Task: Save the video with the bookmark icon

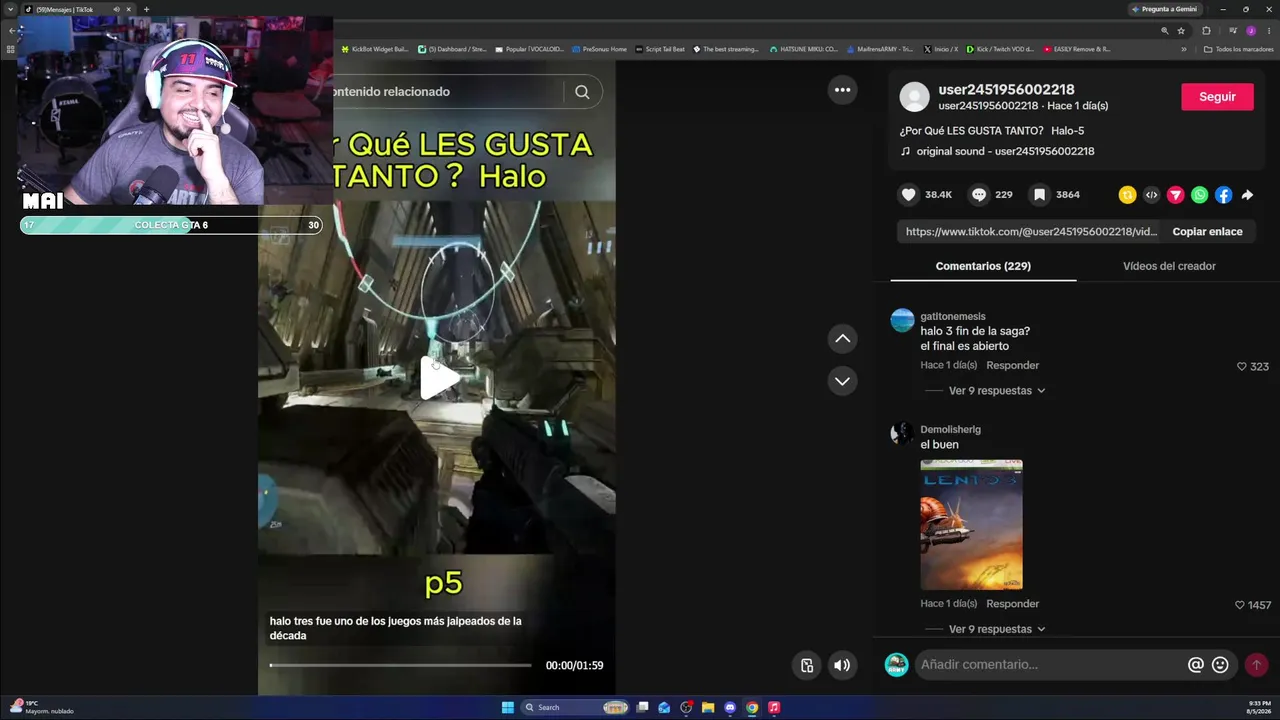Action: click(1040, 195)
